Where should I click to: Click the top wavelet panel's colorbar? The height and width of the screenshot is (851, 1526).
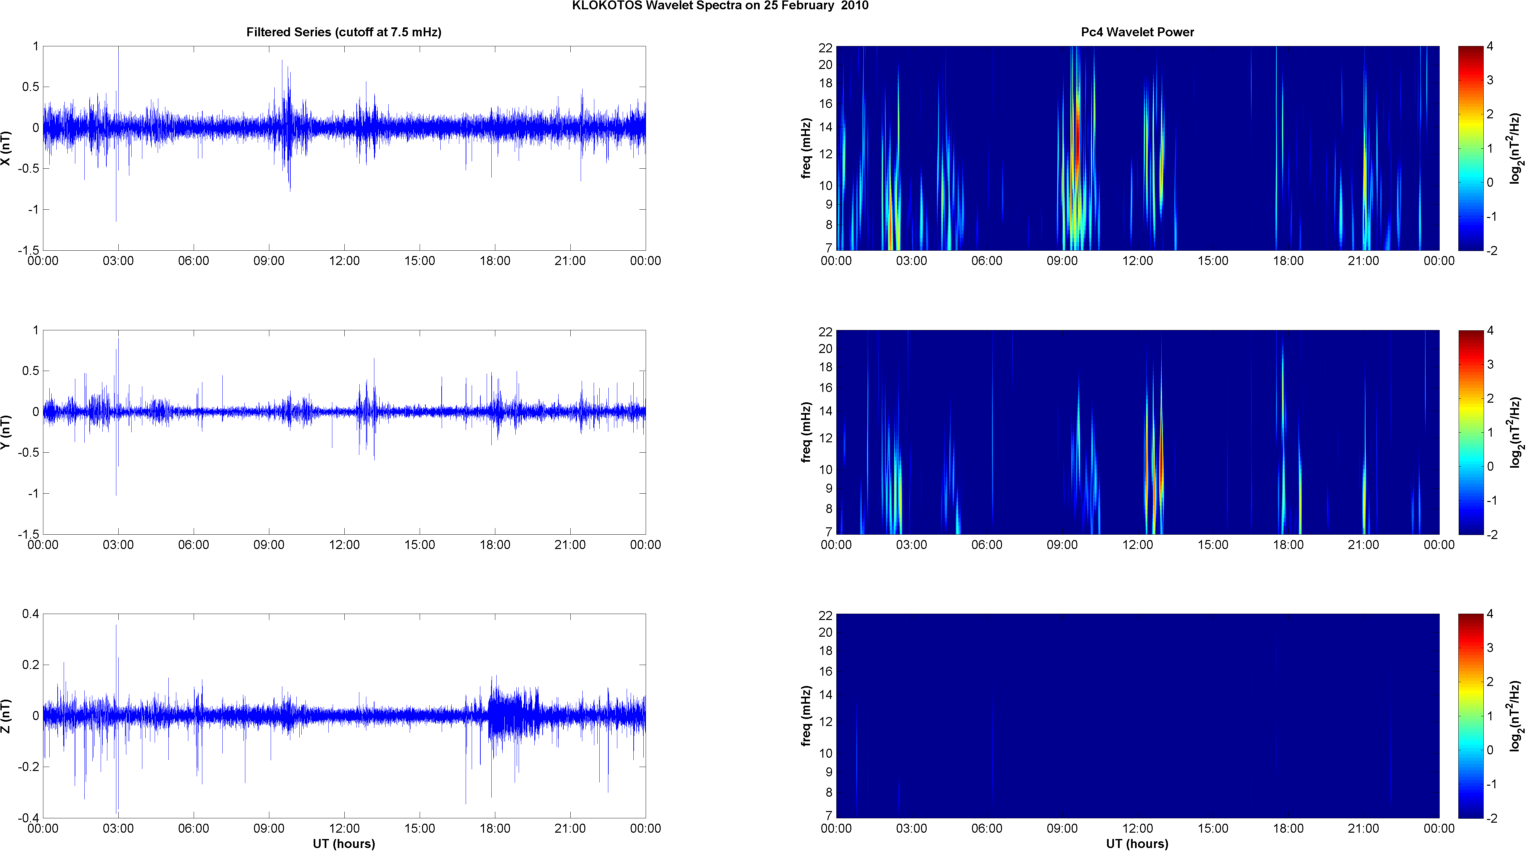1470,148
